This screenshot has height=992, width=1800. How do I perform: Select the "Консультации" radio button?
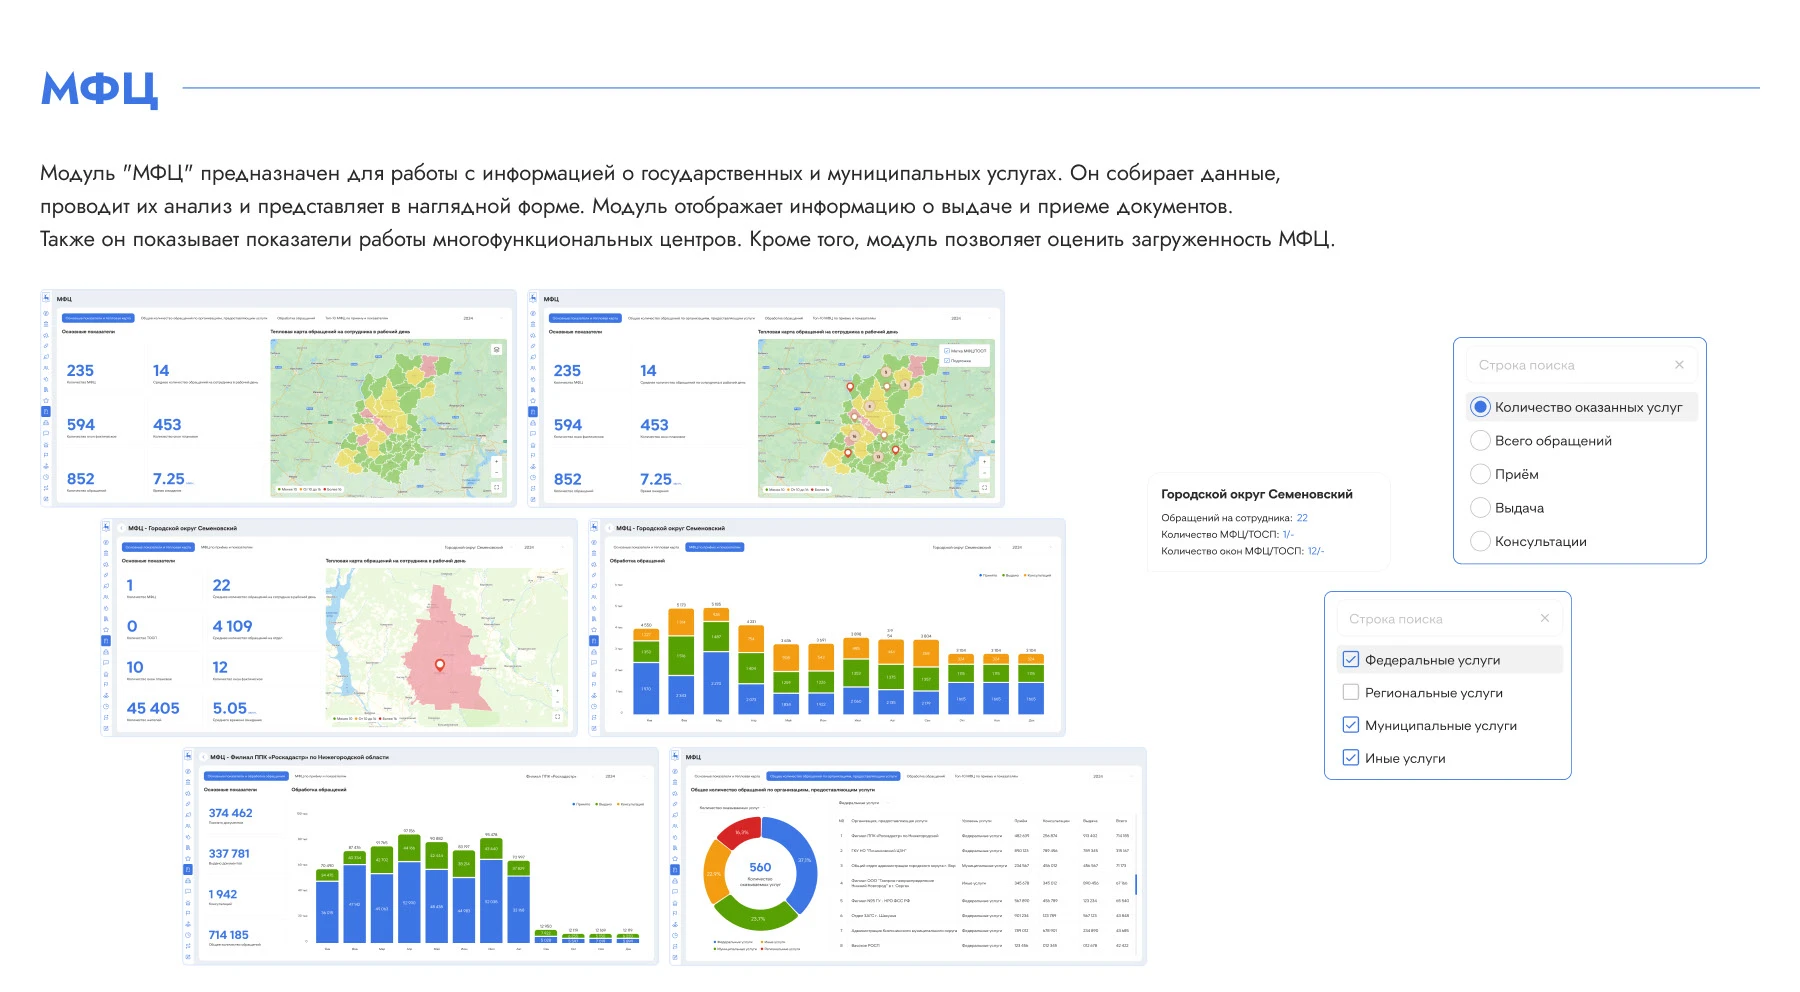coord(1480,541)
